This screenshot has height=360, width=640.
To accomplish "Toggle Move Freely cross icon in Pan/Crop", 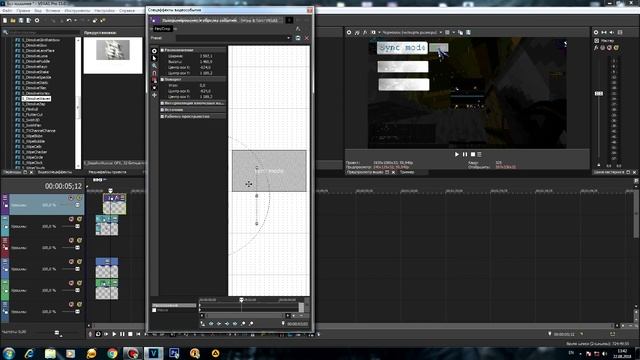I will pos(154,95).
